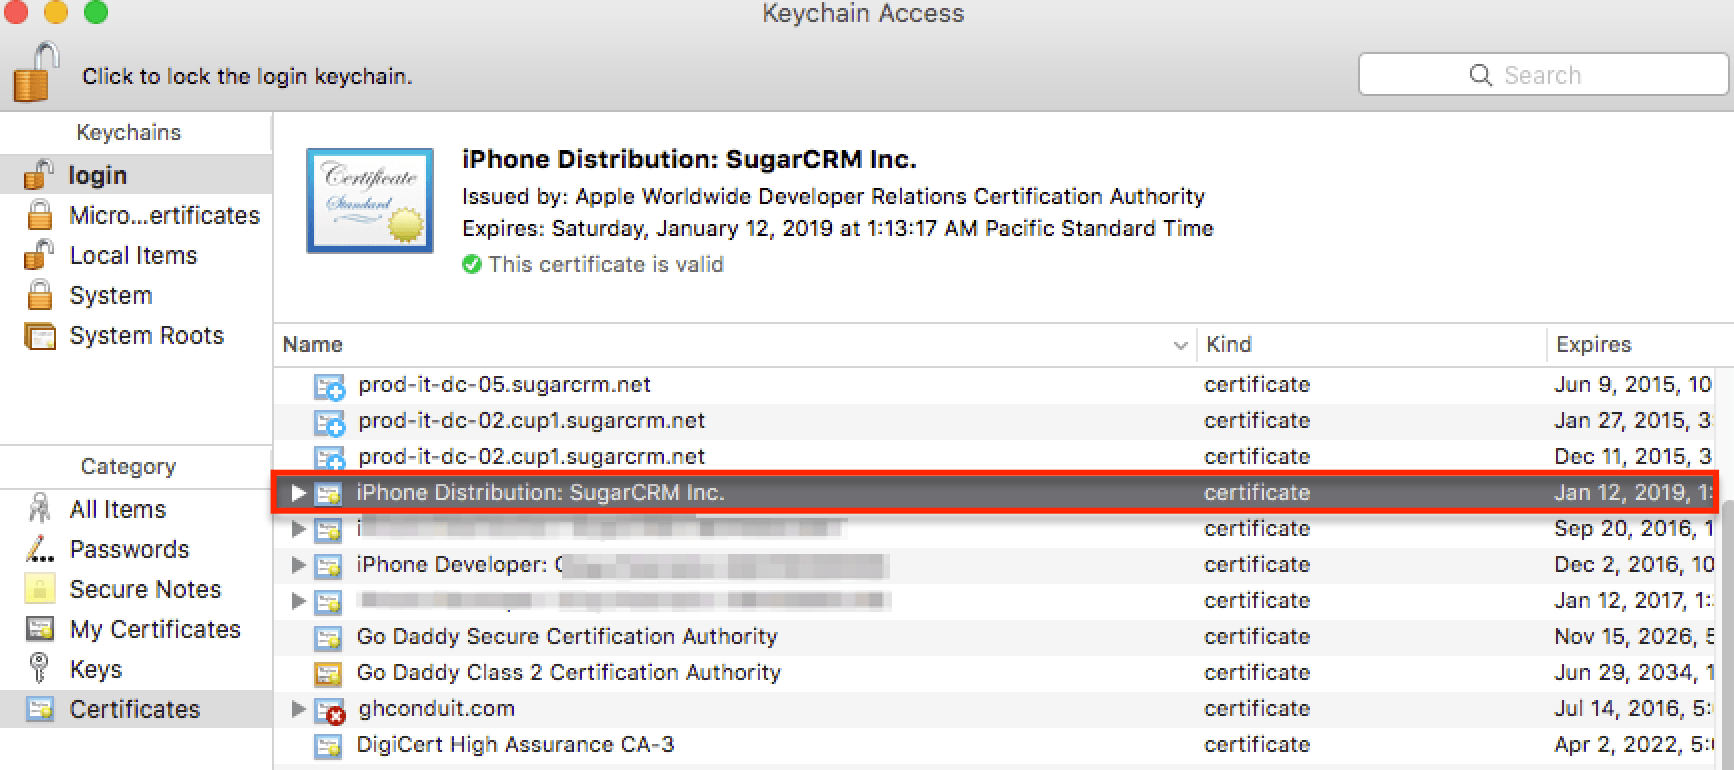Click the iPhone Distribution certificate row icon
The height and width of the screenshot is (770, 1734).
[x=328, y=493]
